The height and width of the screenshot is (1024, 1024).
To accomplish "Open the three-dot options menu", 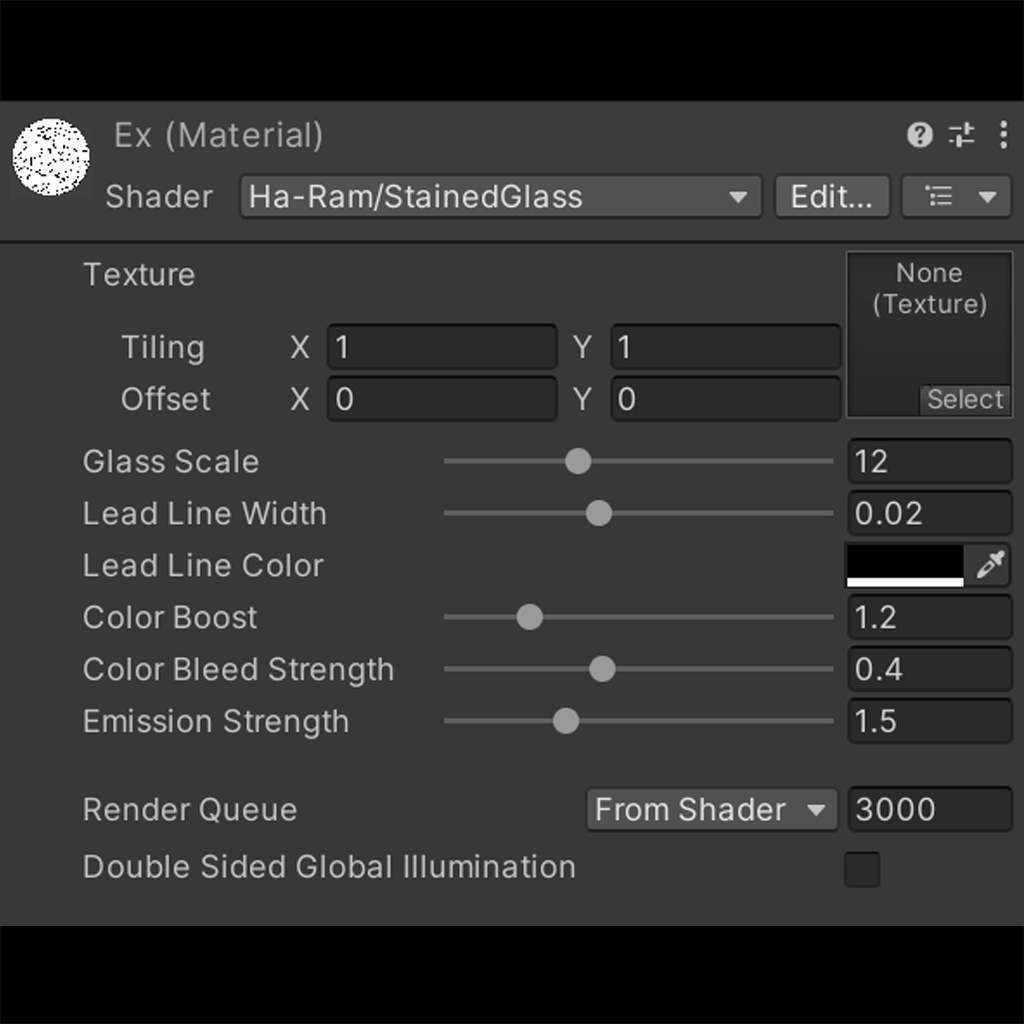I will pyautogui.click(x=1003, y=135).
